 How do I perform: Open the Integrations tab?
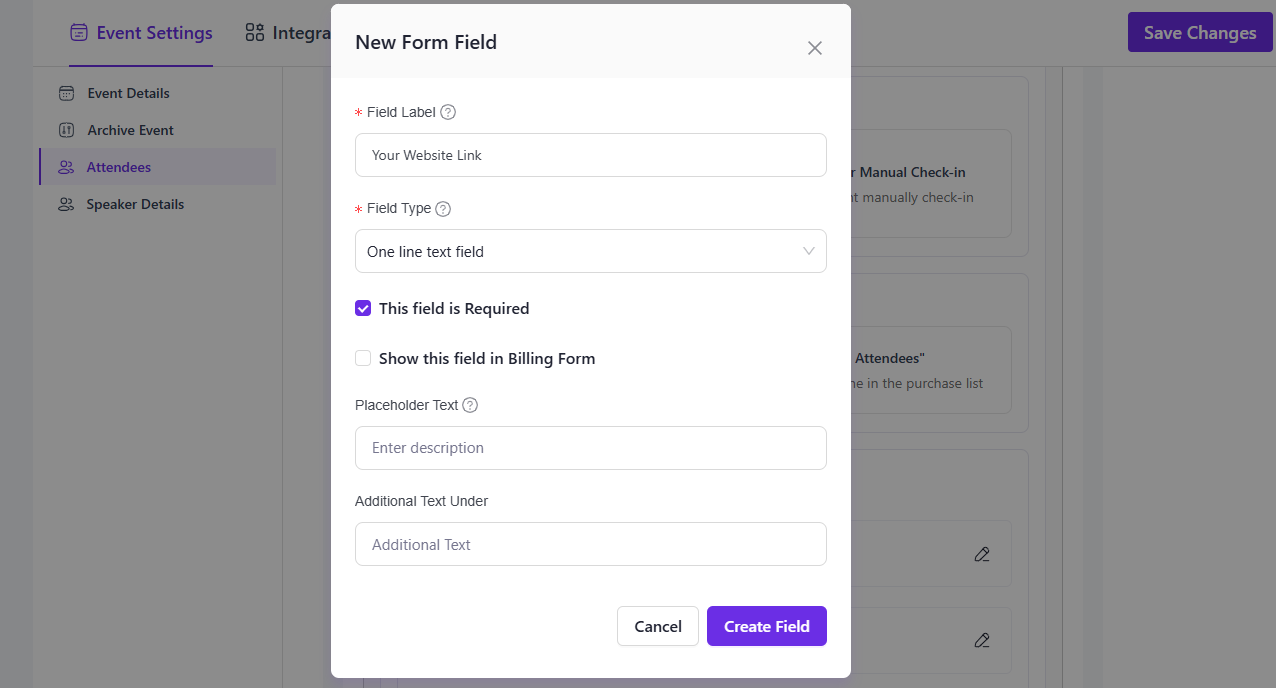pos(290,33)
